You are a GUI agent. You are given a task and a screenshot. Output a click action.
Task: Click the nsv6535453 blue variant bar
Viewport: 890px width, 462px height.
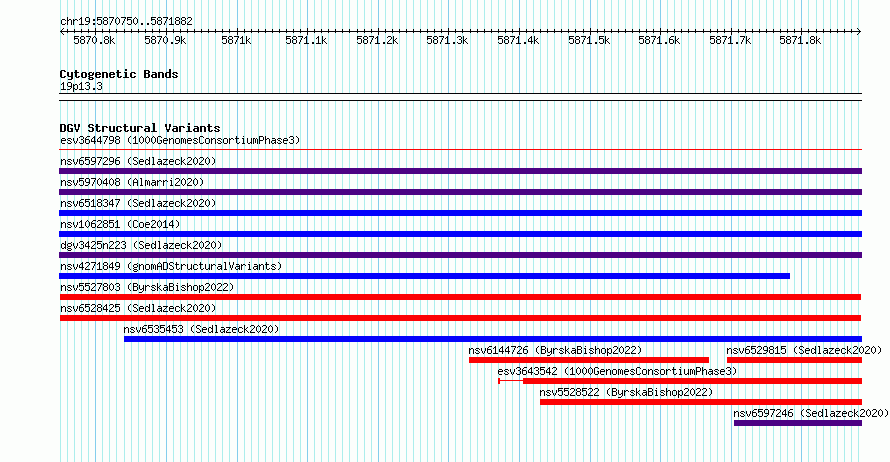493,339
